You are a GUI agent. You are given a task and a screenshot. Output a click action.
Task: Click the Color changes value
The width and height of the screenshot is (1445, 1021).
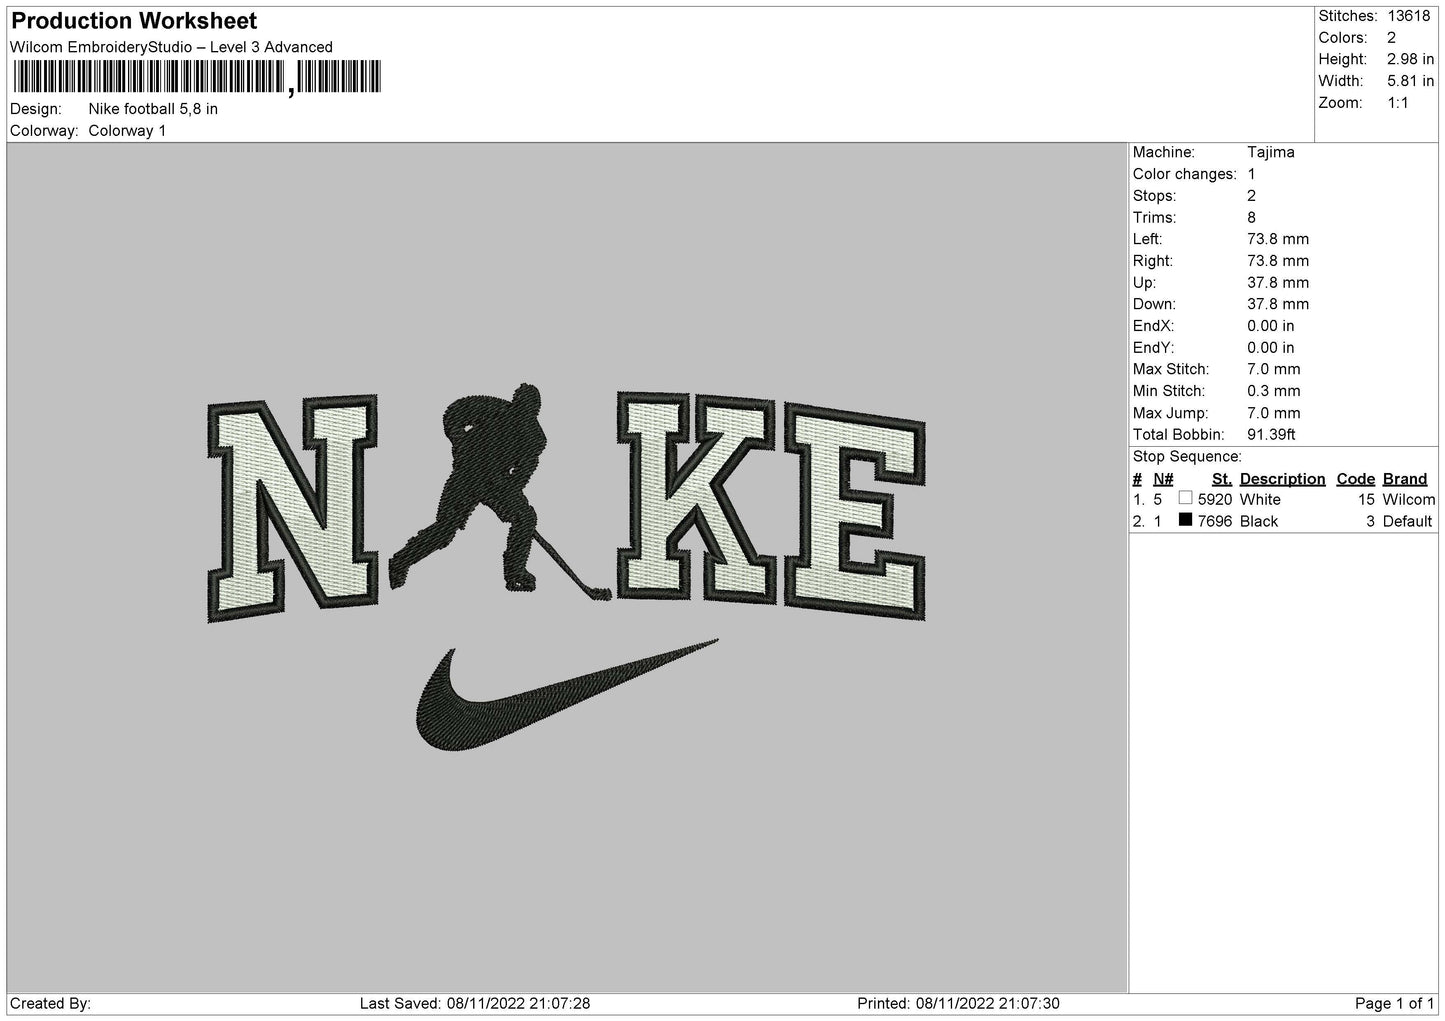[1251, 174]
